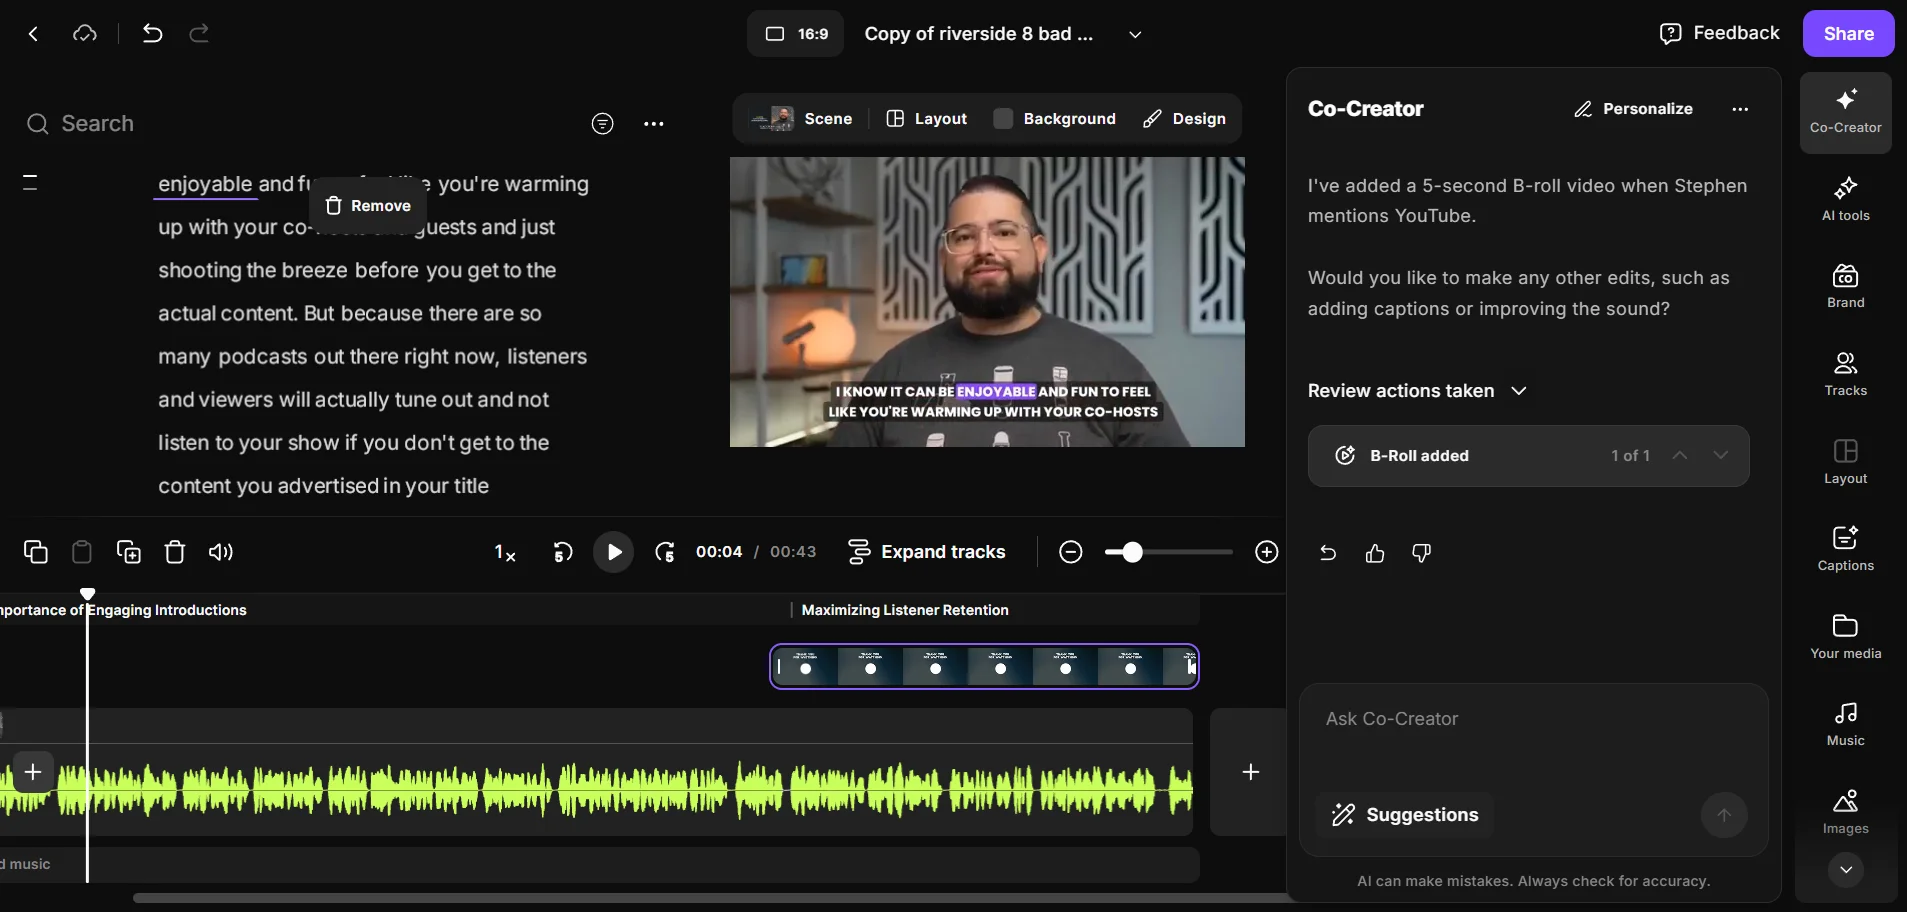Open Music panel in sidebar

tap(1845, 724)
